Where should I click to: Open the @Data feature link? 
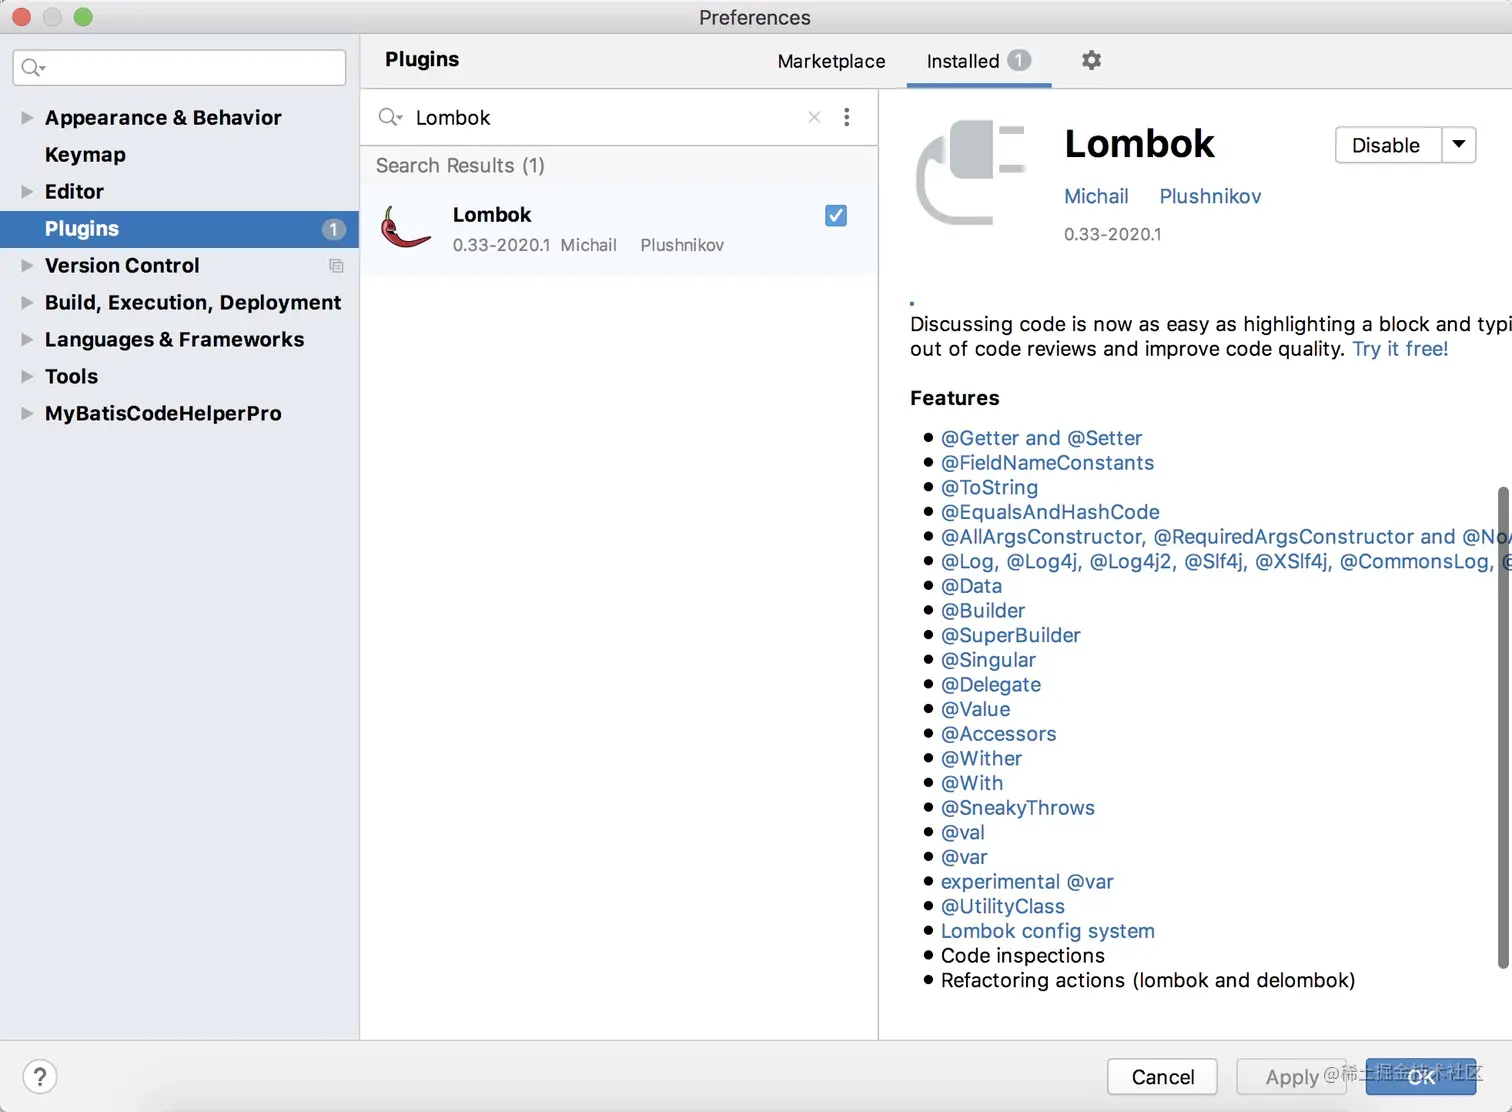click(971, 586)
